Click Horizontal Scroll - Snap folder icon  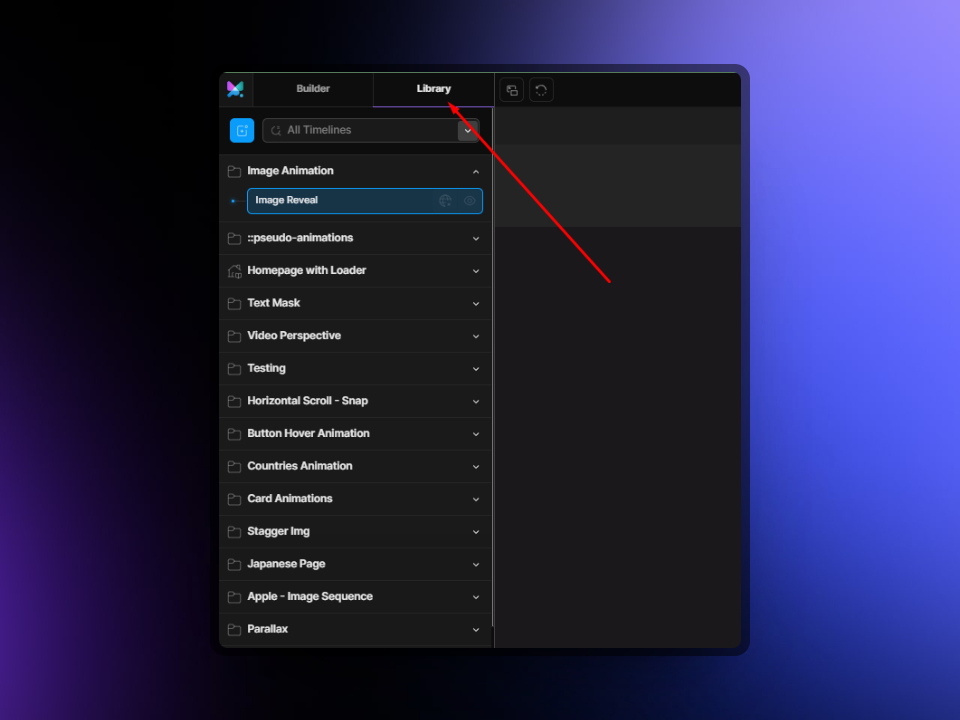(x=234, y=401)
